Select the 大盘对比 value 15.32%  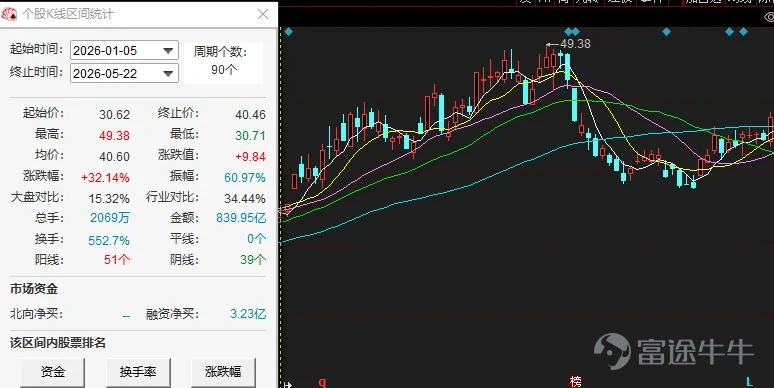click(x=109, y=198)
